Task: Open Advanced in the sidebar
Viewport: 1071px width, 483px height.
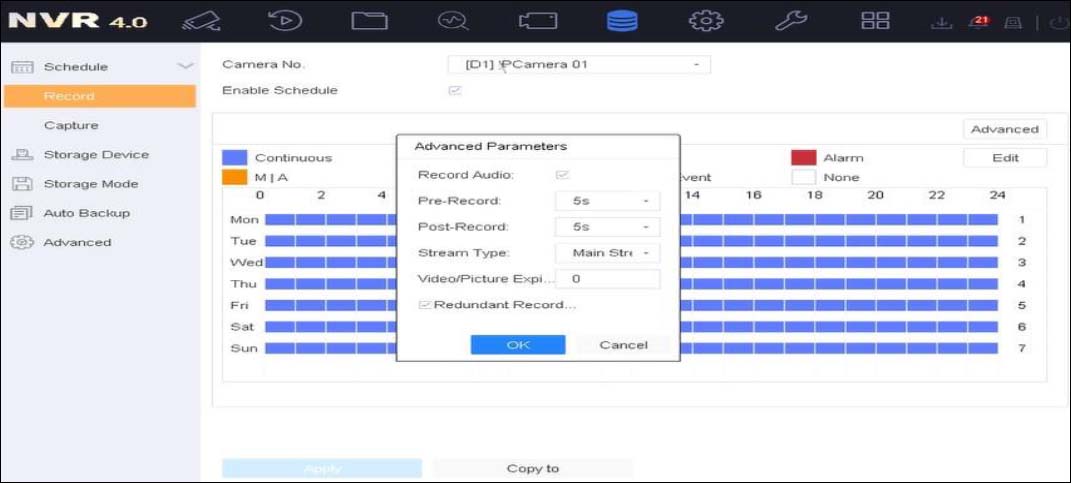Action: [x=77, y=243]
